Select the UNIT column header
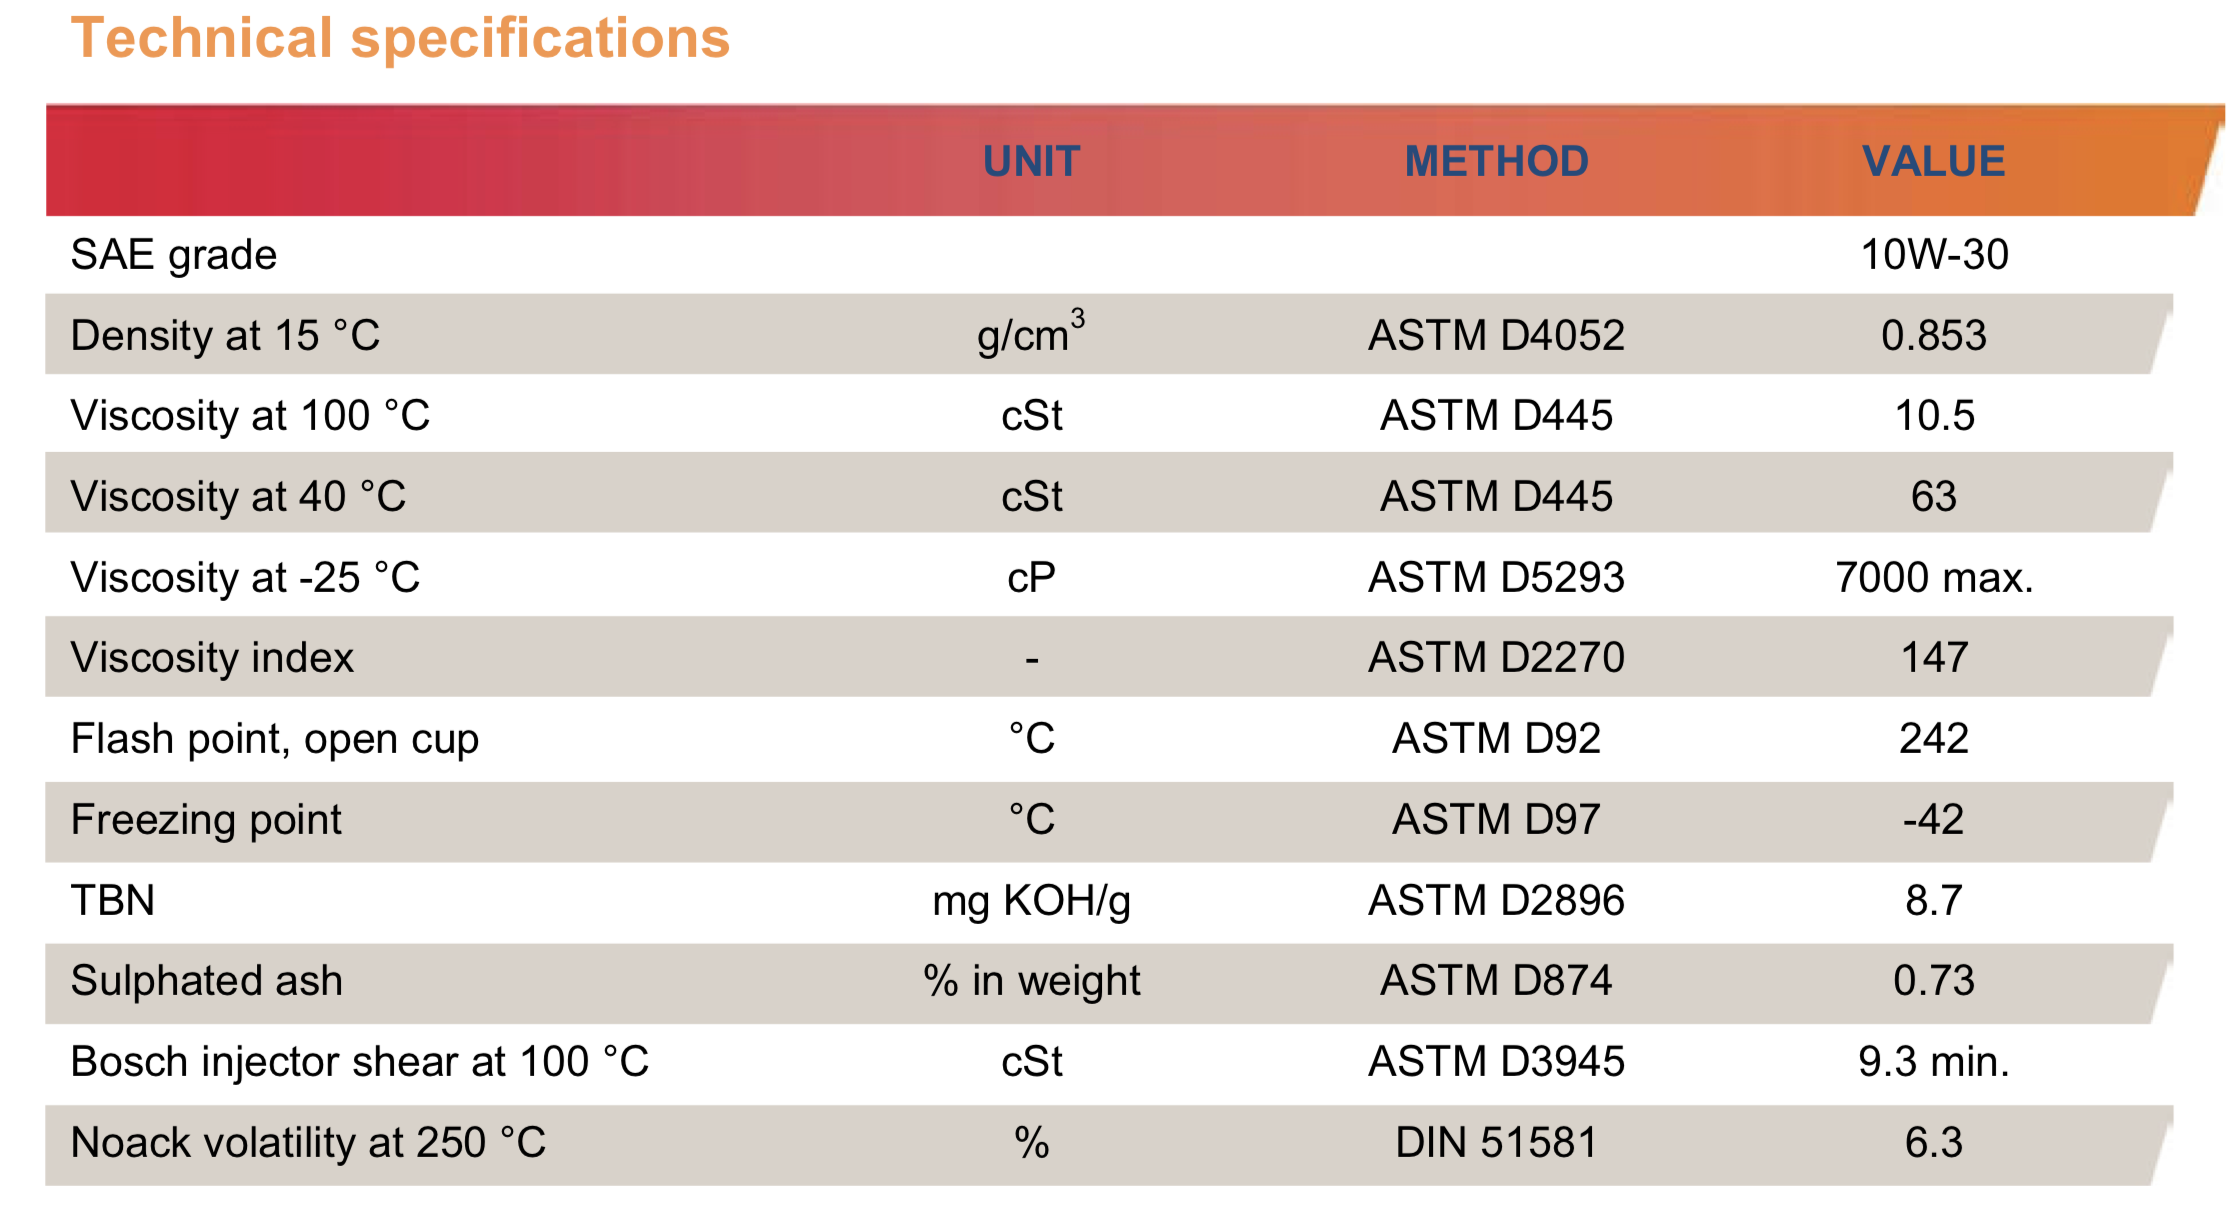Viewport: 2236px width, 1212px height. (x=1031, y=161)
